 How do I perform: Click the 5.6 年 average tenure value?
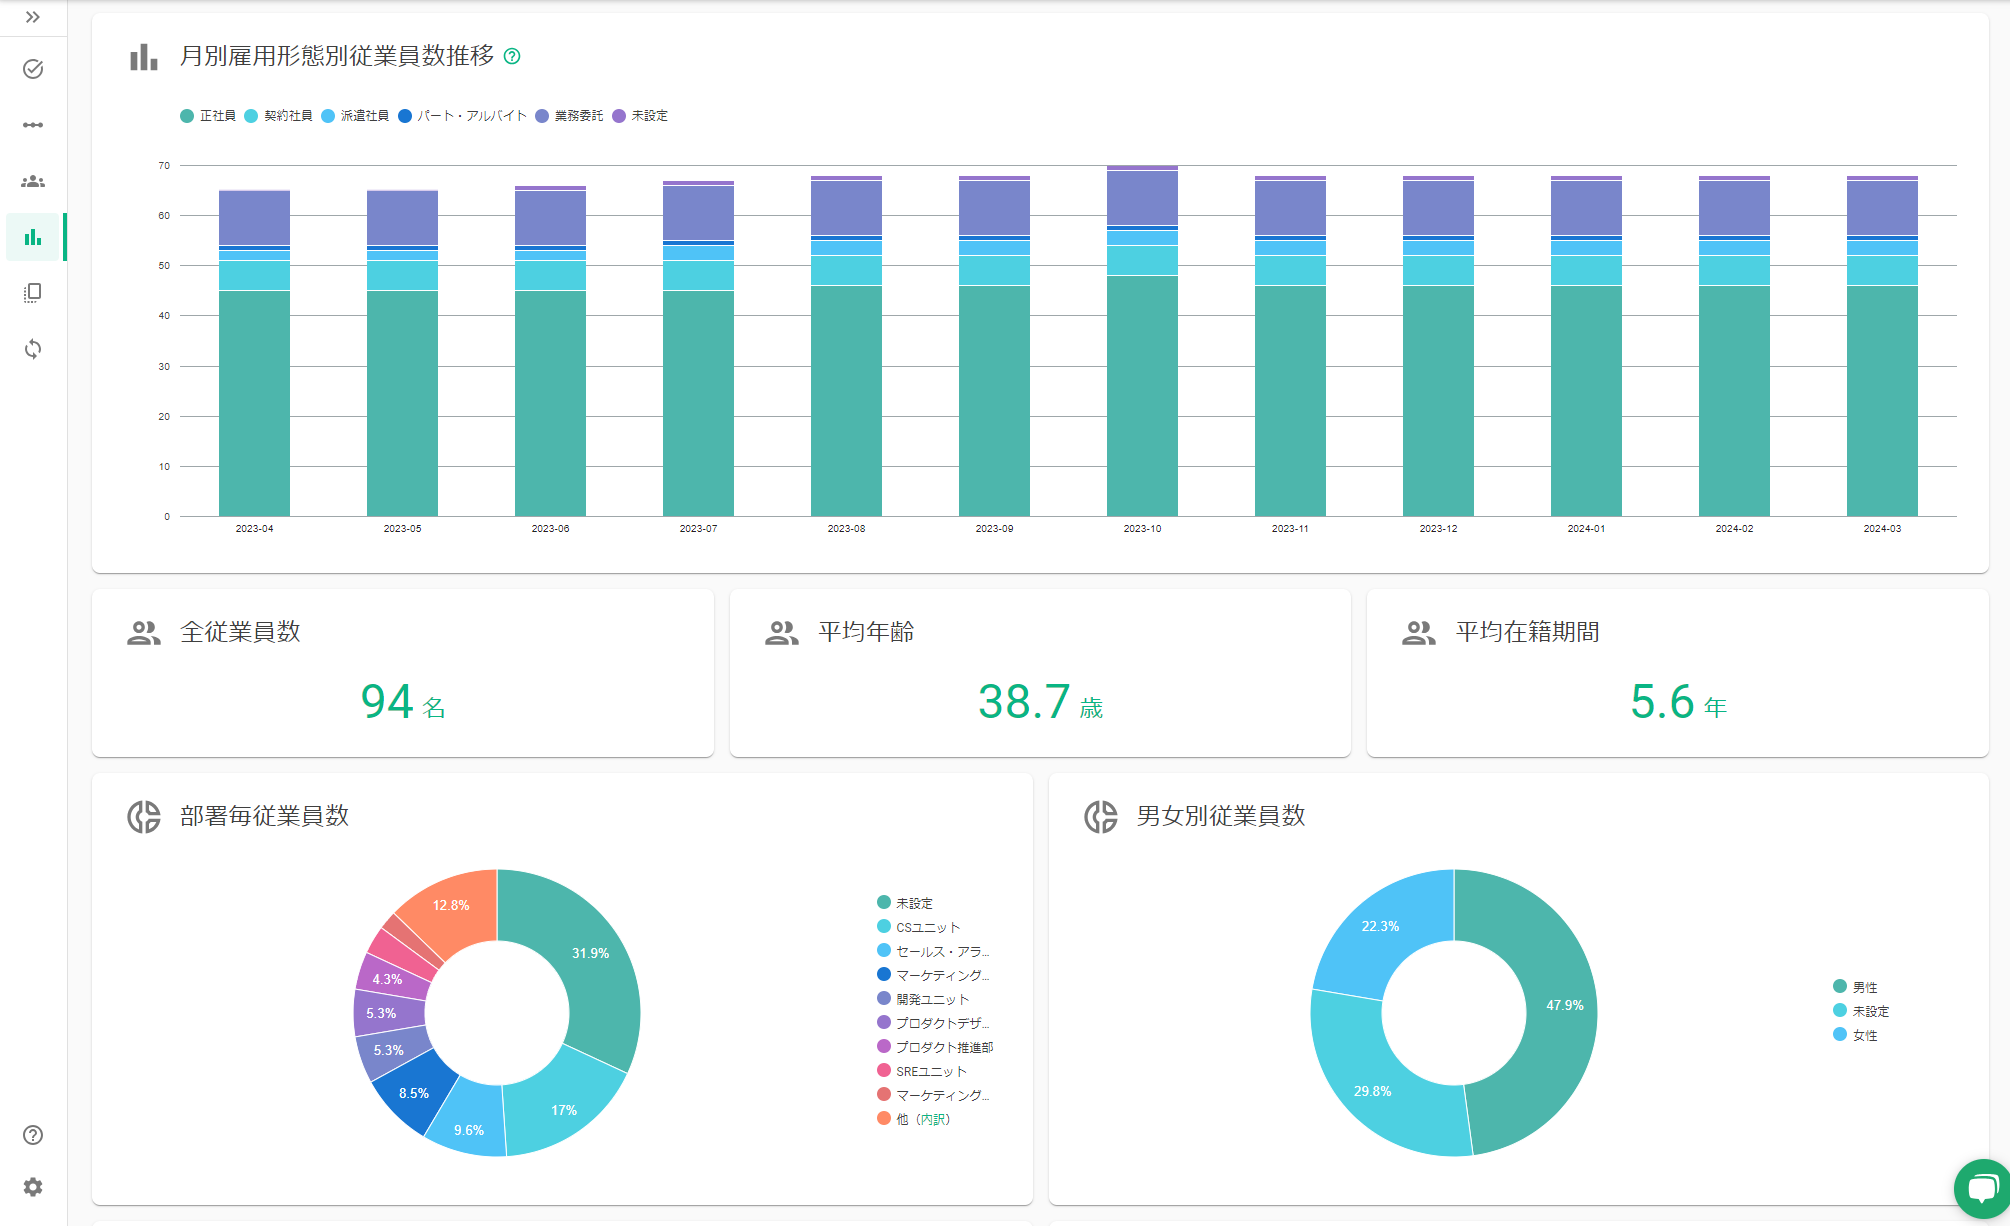tap(1678, 702)
